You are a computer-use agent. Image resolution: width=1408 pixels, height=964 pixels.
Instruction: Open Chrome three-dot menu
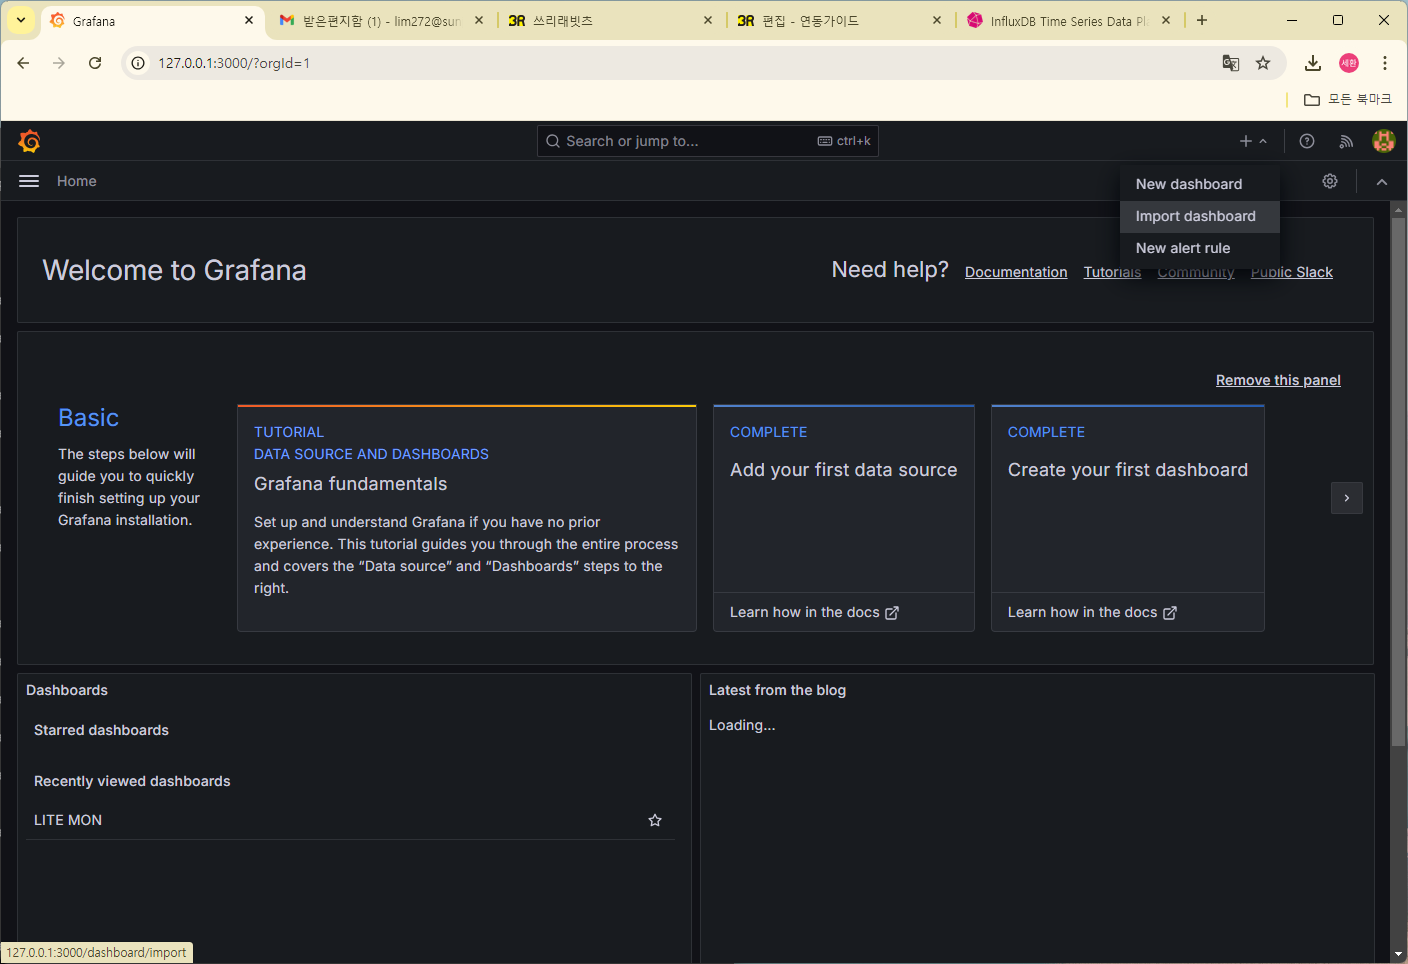[1385, 63]
